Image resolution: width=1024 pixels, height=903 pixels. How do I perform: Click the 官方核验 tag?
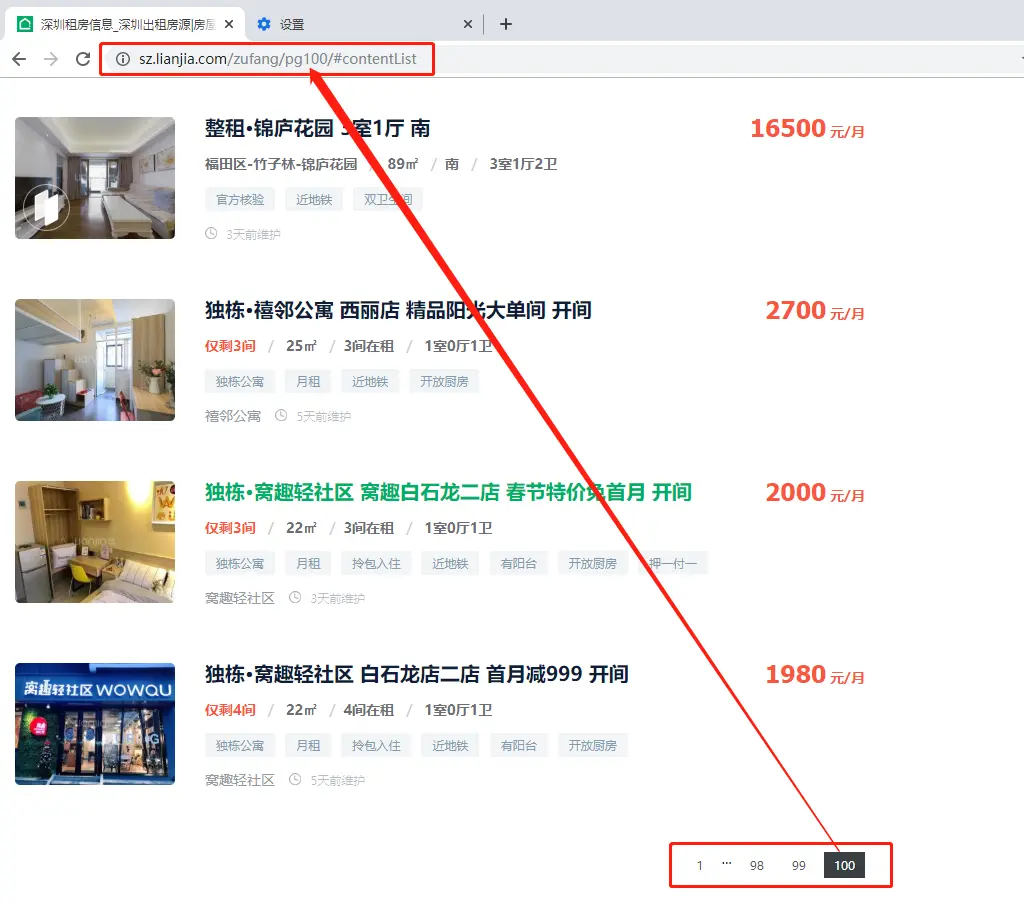(x=240, y=199)
